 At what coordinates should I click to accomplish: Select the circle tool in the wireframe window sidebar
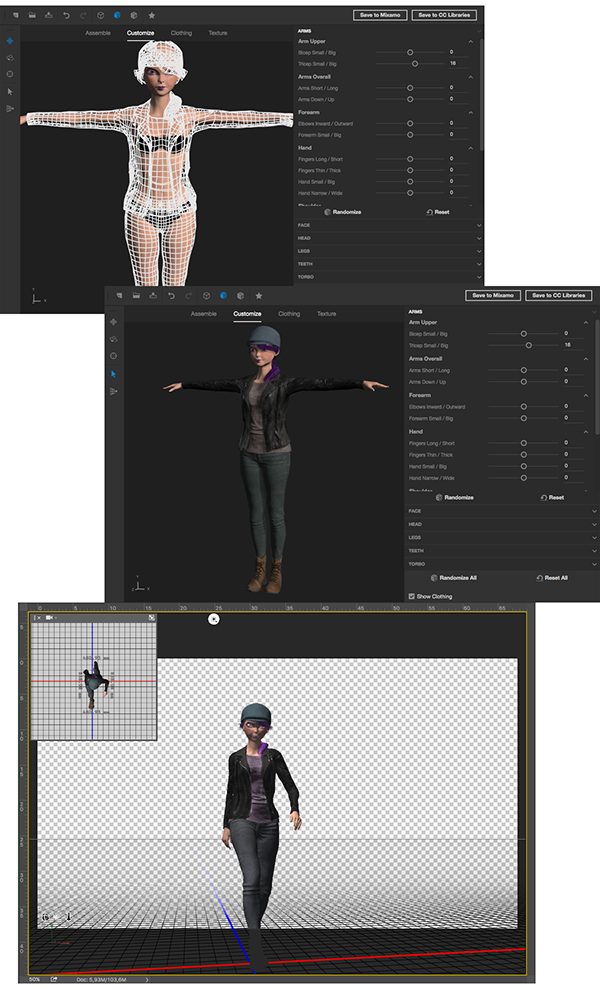pyautogui.click(x=10, y=74)
